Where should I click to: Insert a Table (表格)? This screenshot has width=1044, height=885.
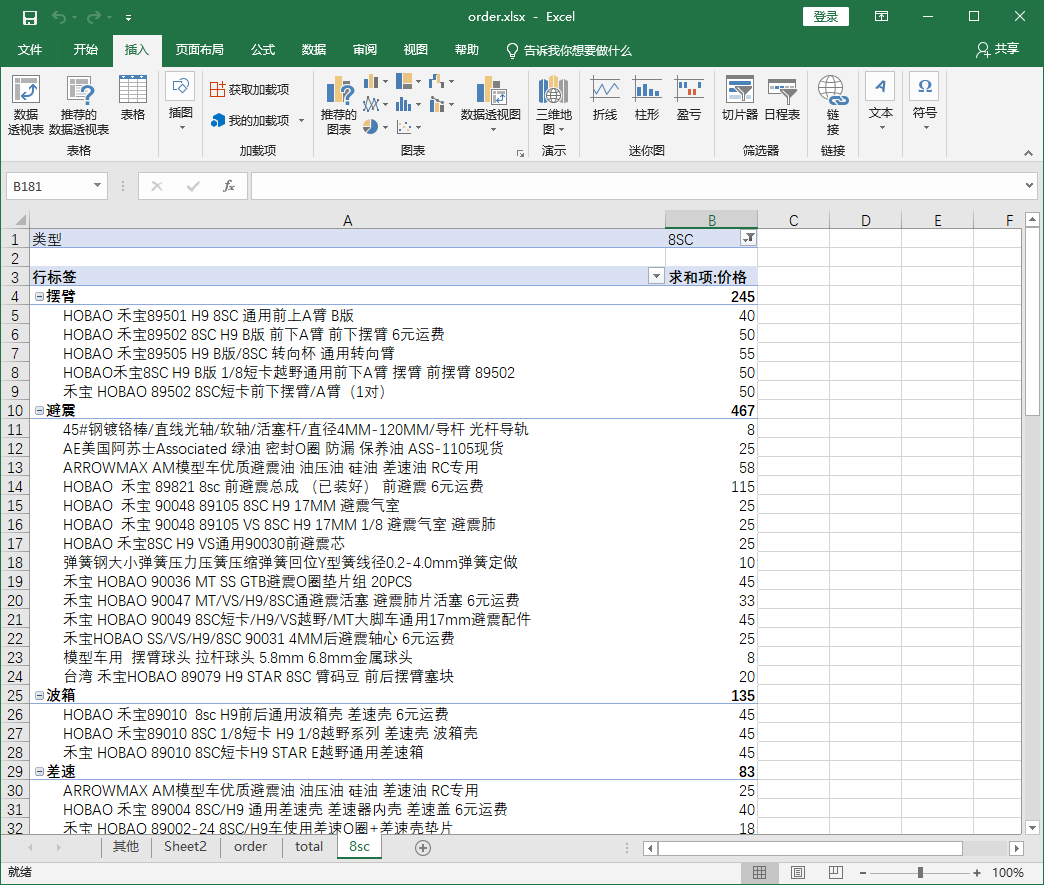coord(132,99)
